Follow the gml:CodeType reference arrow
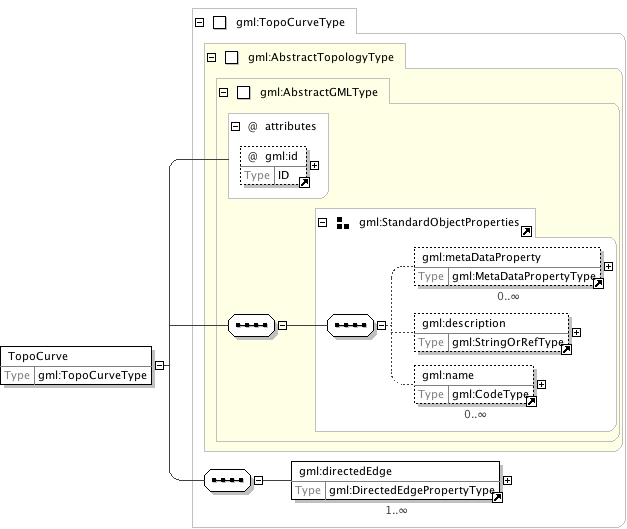The height and width of the screenshot is (529, 627). click(x=531, y=401)
